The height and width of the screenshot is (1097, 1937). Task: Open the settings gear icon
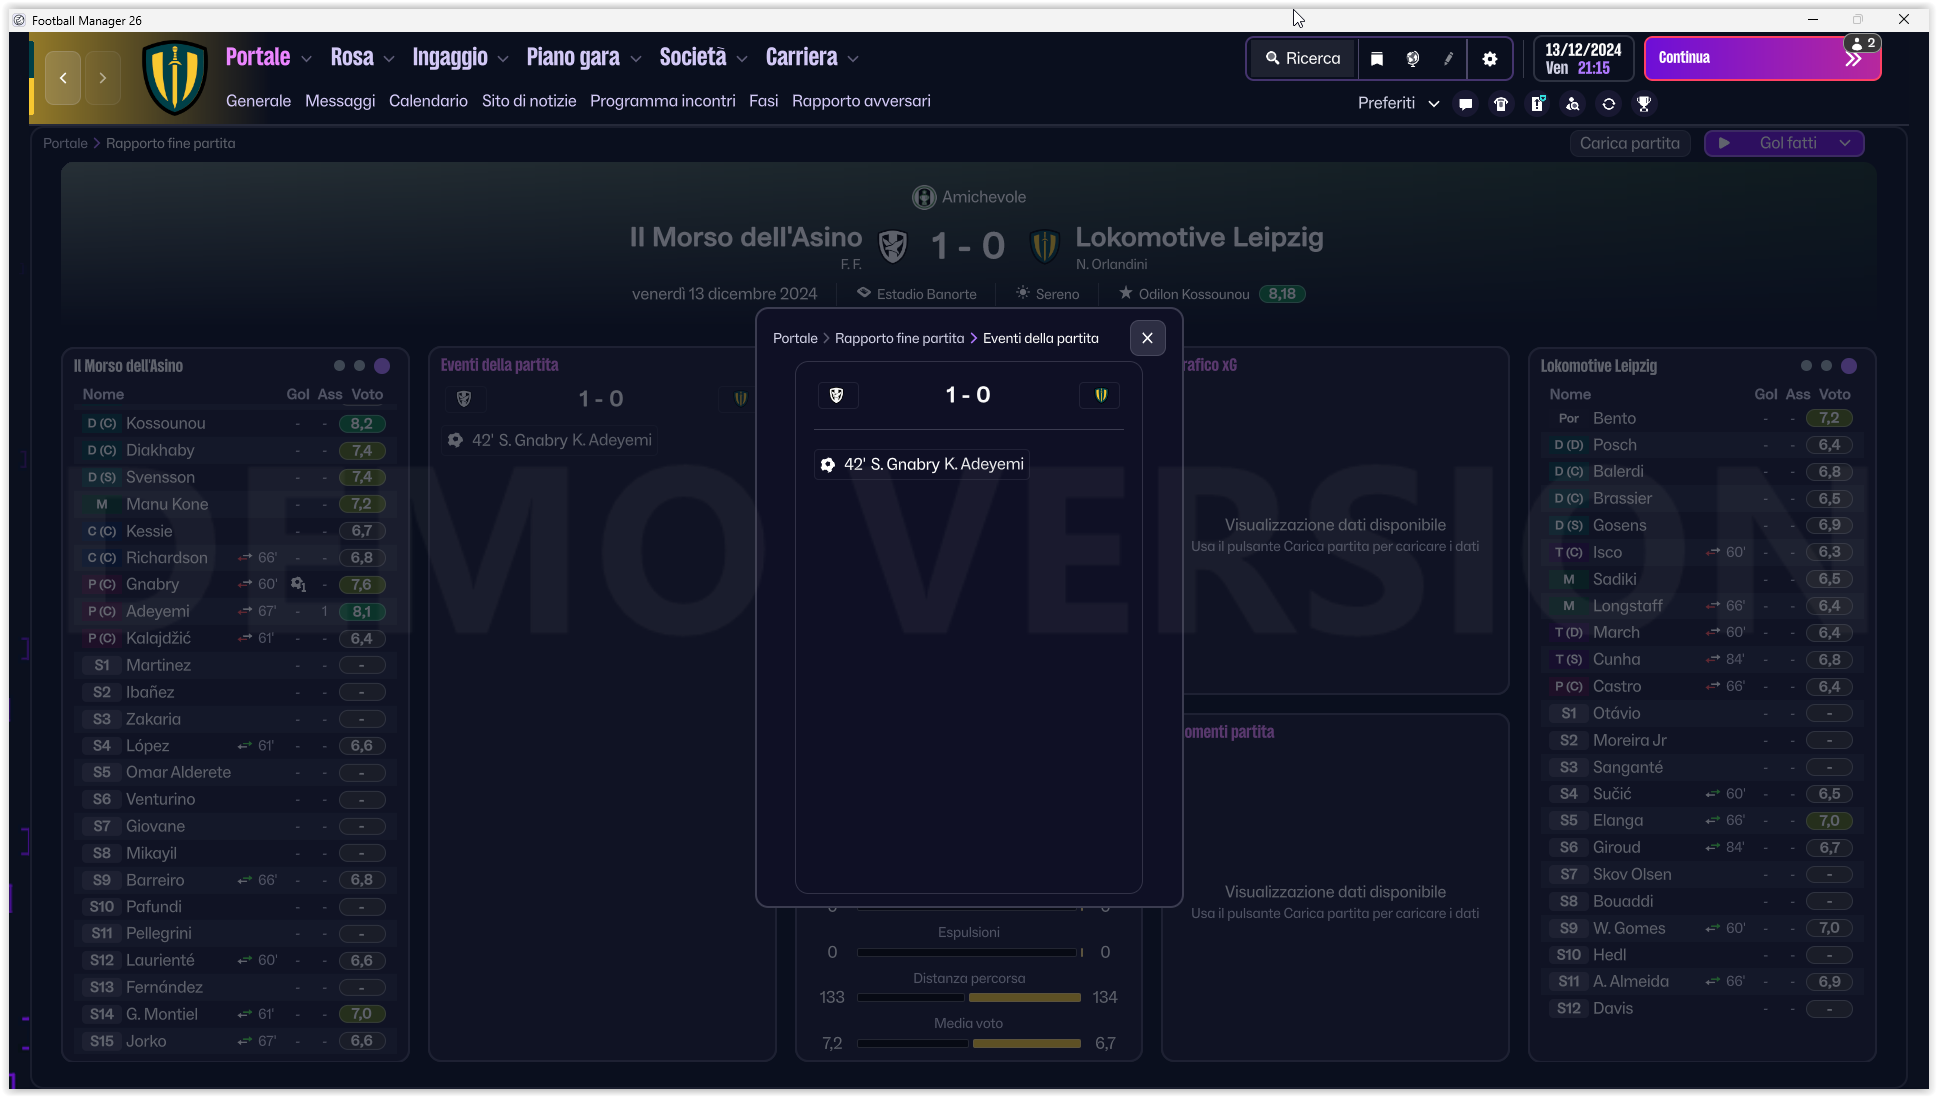pyautogui.click(x=1490, y=59)
